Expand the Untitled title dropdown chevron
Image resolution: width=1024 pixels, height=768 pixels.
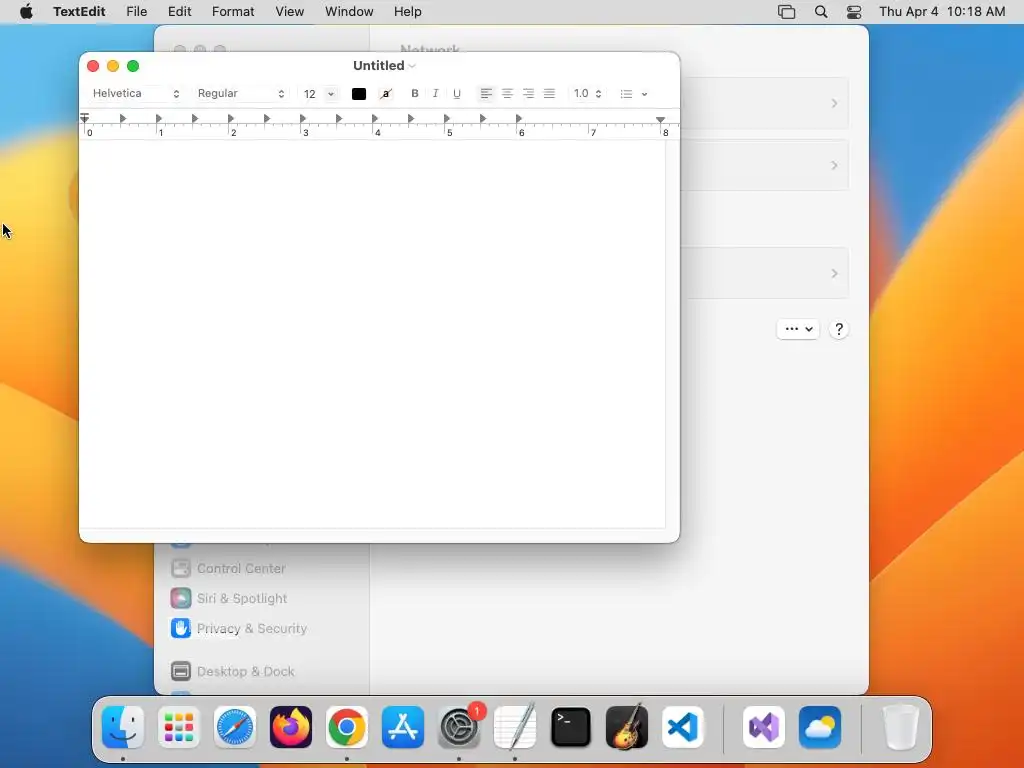[x=412, y=66]
